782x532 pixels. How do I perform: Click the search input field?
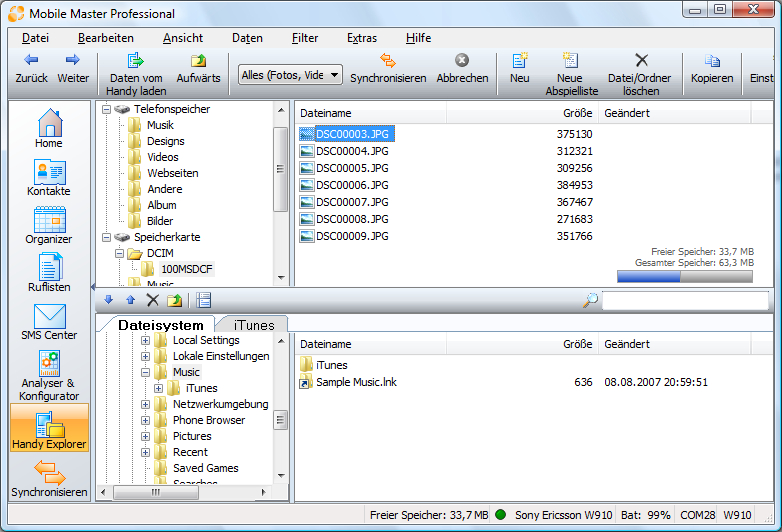(686, 300)
